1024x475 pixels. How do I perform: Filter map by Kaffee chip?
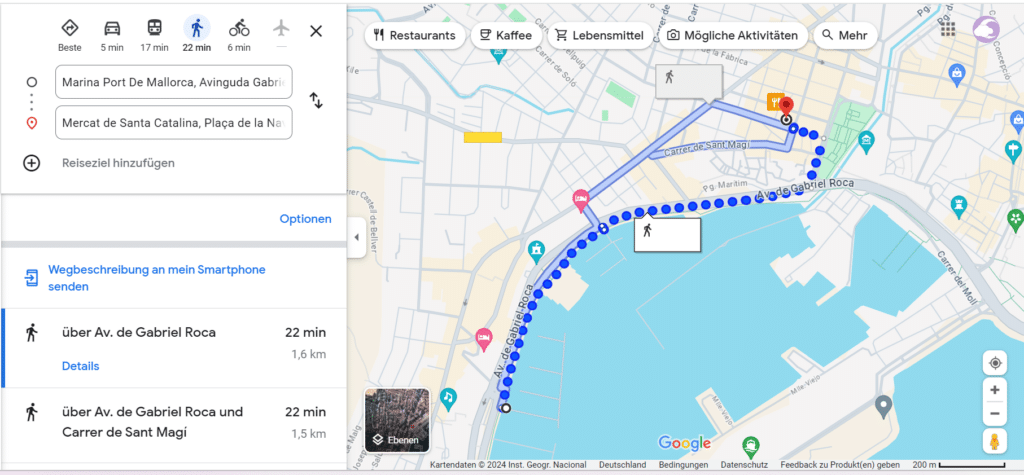pos(505,35)
